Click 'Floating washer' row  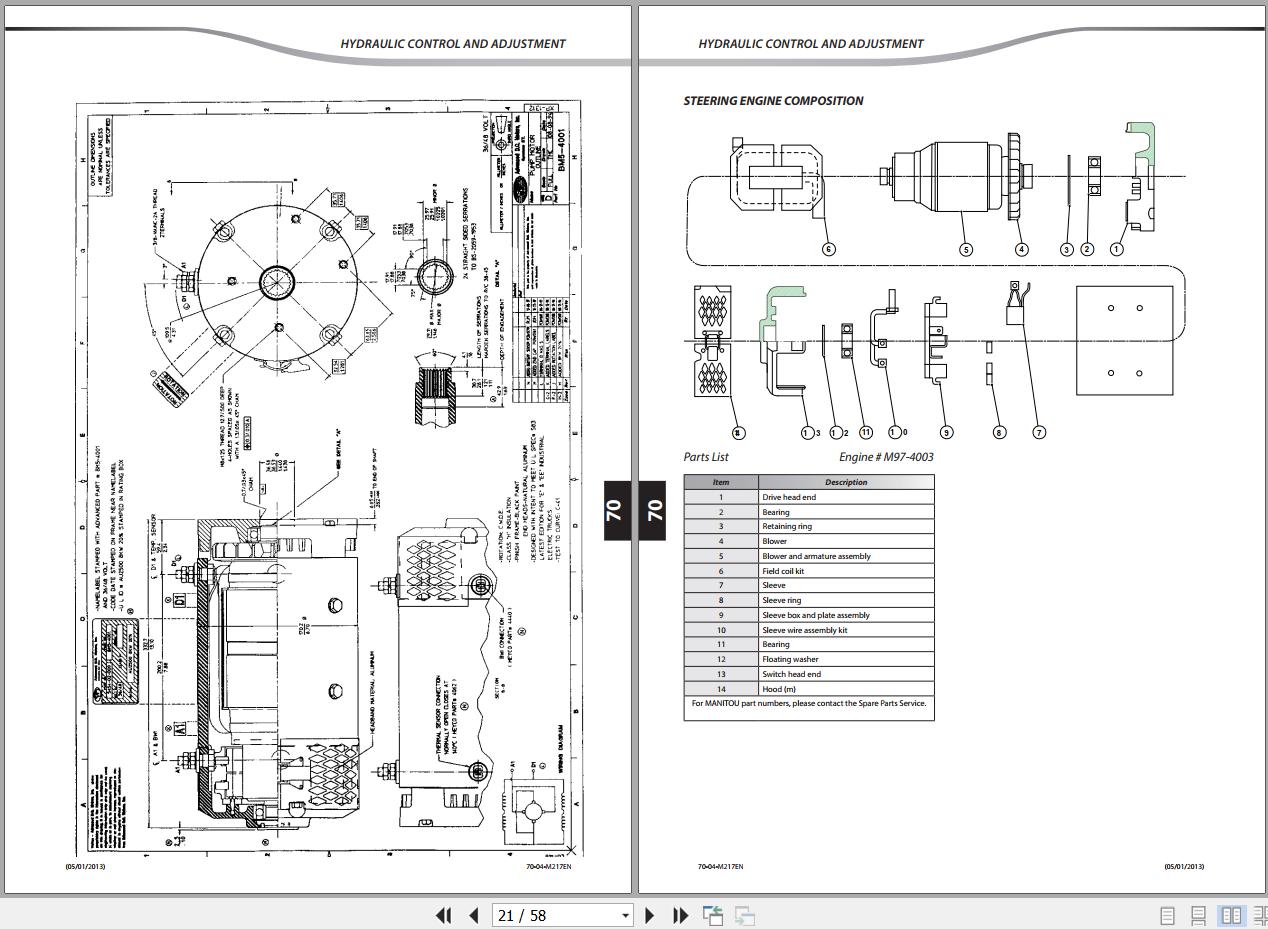tap(809, 659)
